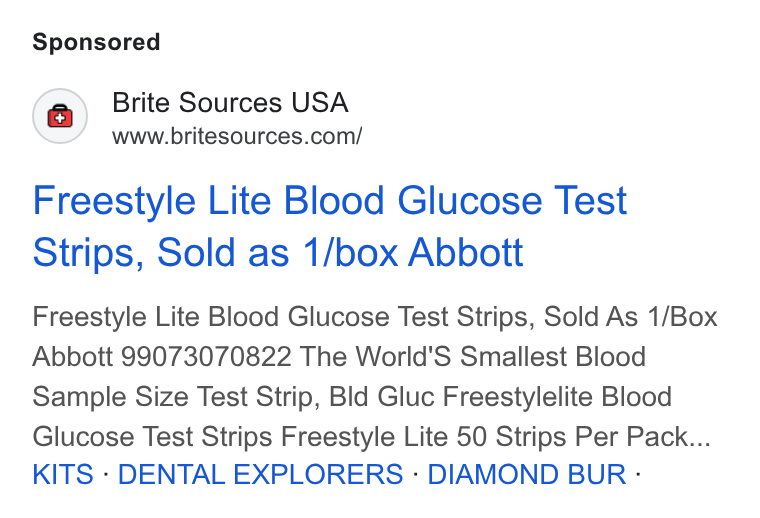Click "Sample Size Test Strip" description text
The width and height of the screenshot is (760, 518).
point(175,396)
